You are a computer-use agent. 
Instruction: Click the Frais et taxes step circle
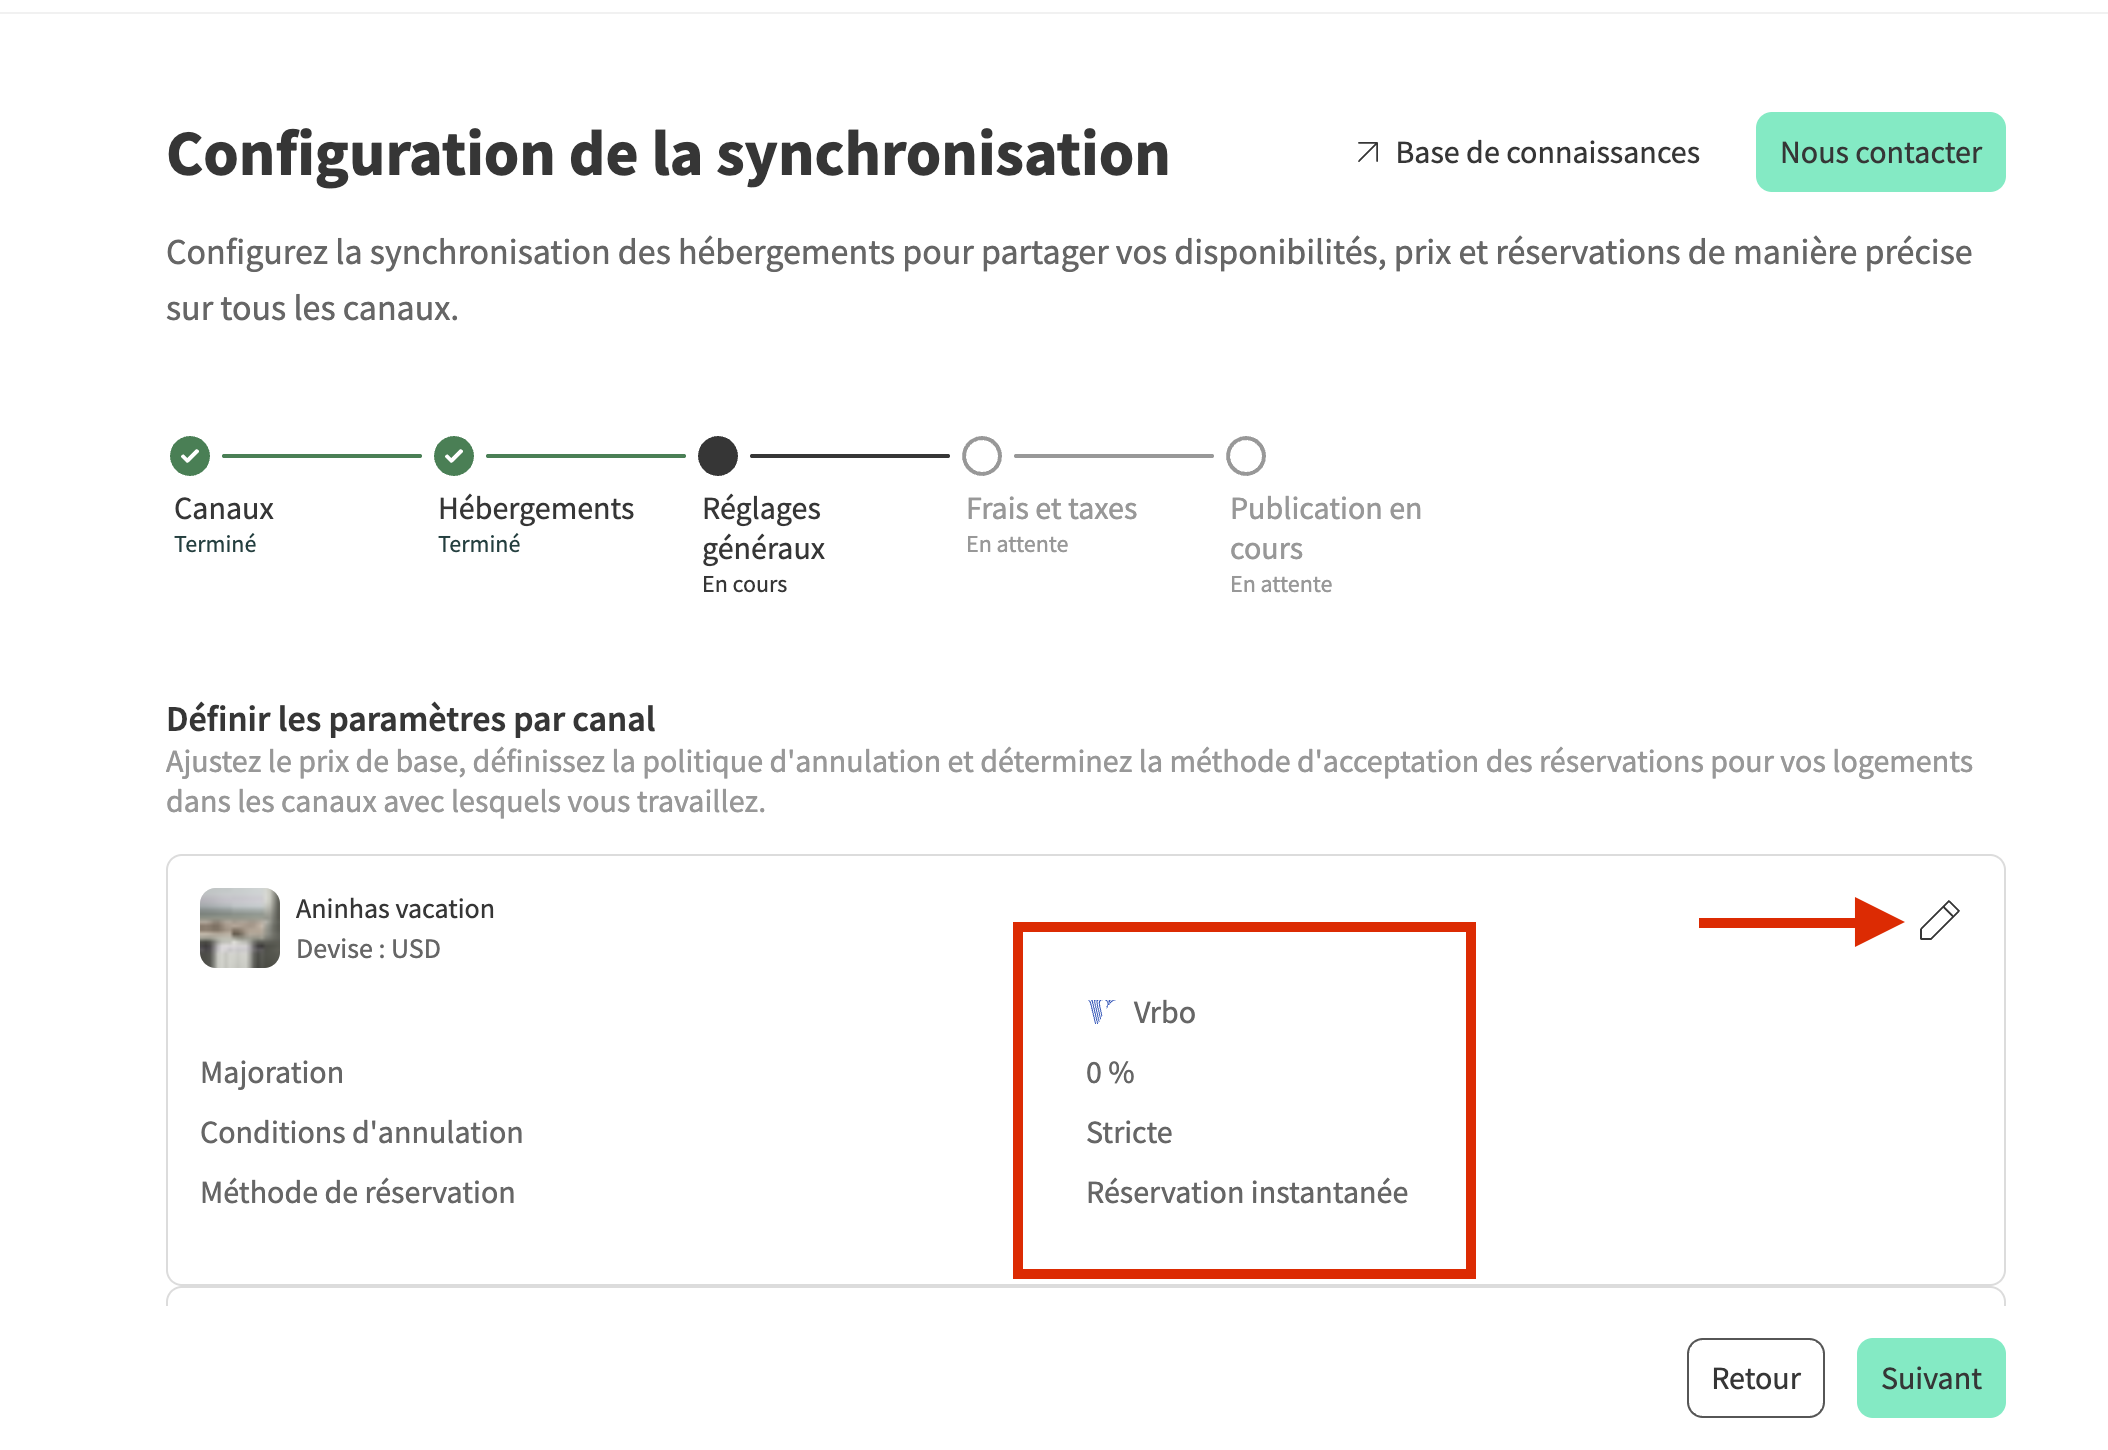982,456
